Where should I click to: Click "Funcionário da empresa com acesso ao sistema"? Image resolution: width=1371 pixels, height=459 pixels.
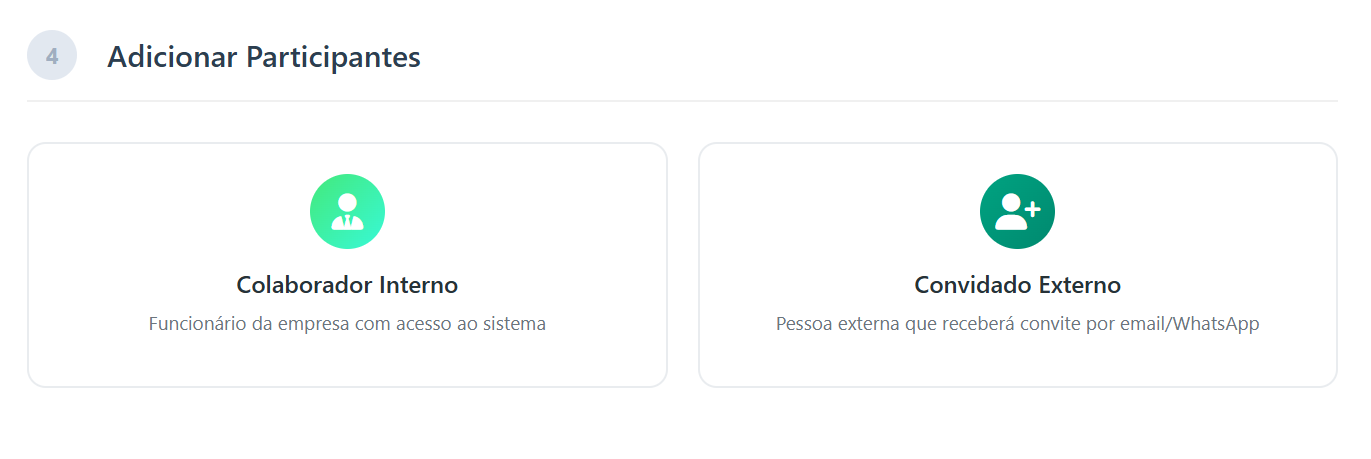click(x=347, y=324)
